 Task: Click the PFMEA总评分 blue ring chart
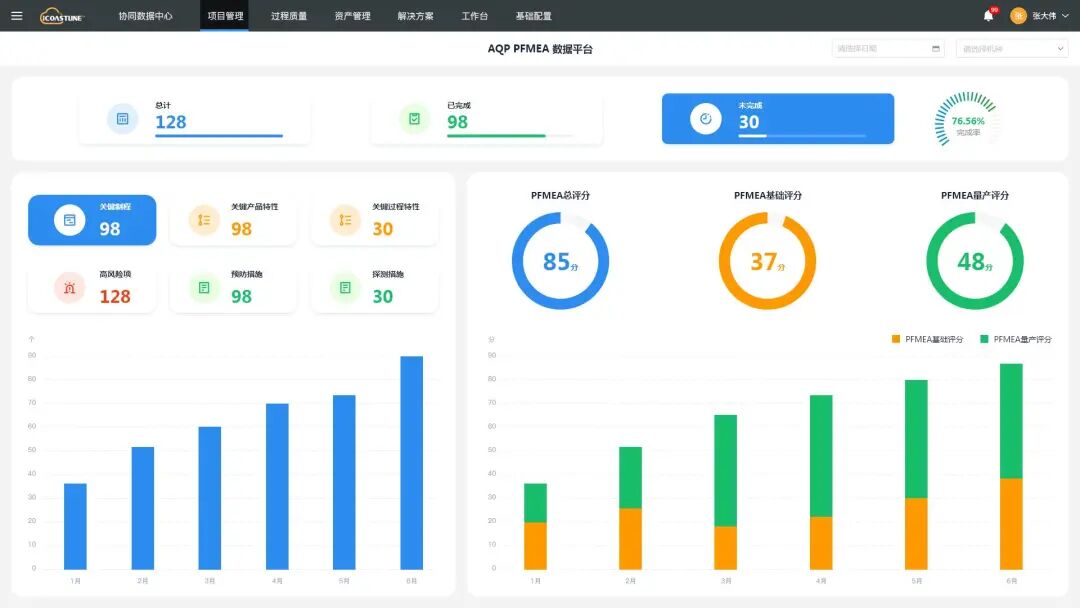[560, 260]
